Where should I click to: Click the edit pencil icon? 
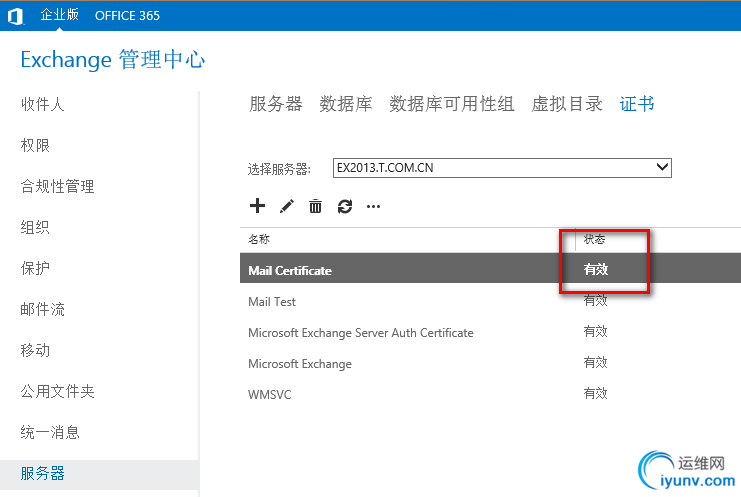click(x=287, y=206)
